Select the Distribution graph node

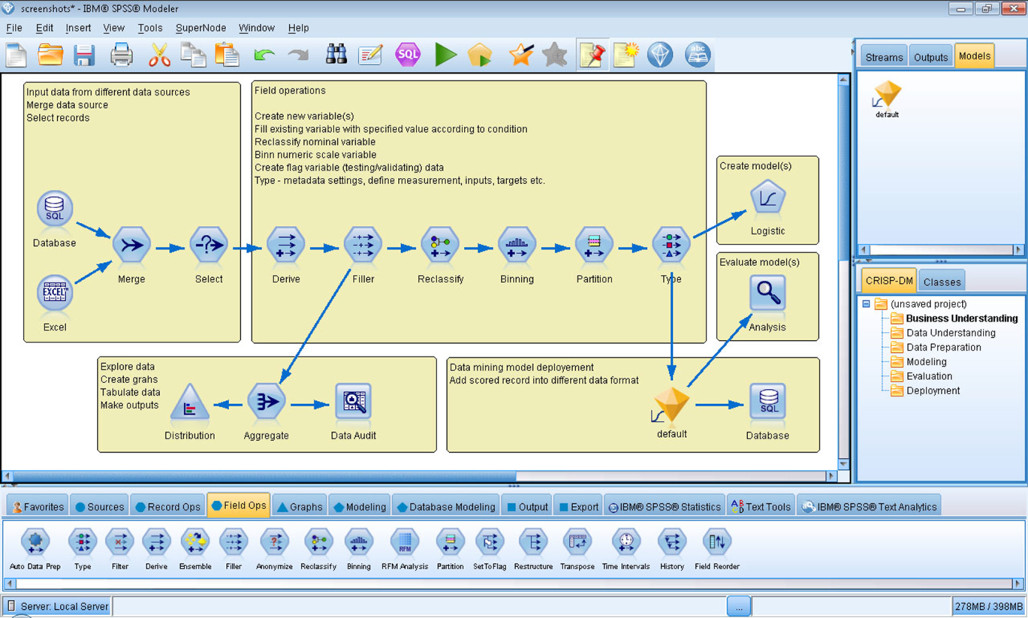189,402
